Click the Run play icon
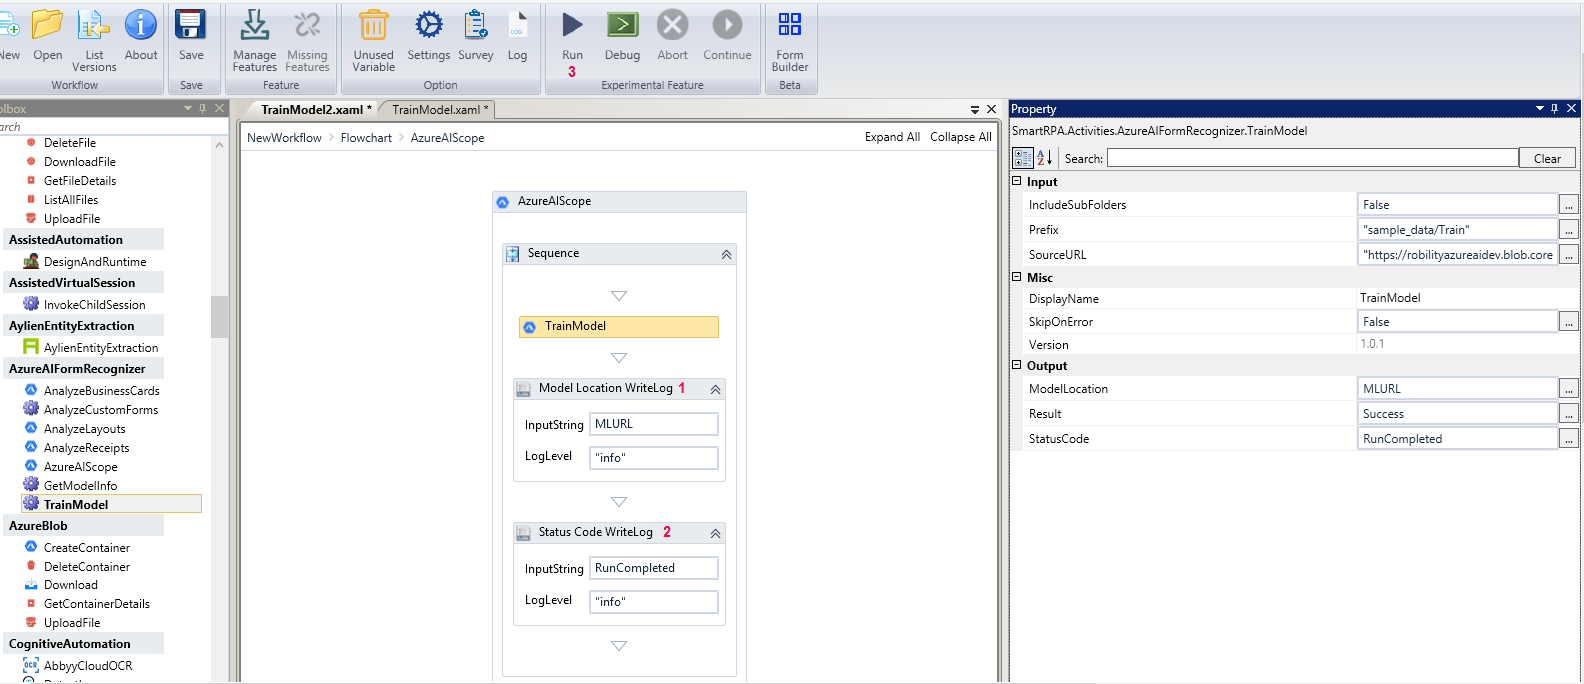This screenshot has height=684, width=1584. pos(572,25)
